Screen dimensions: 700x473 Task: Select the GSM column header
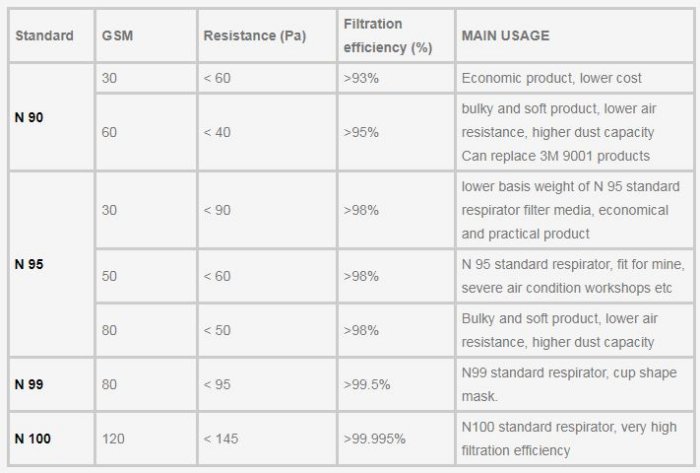click(115, 36)
